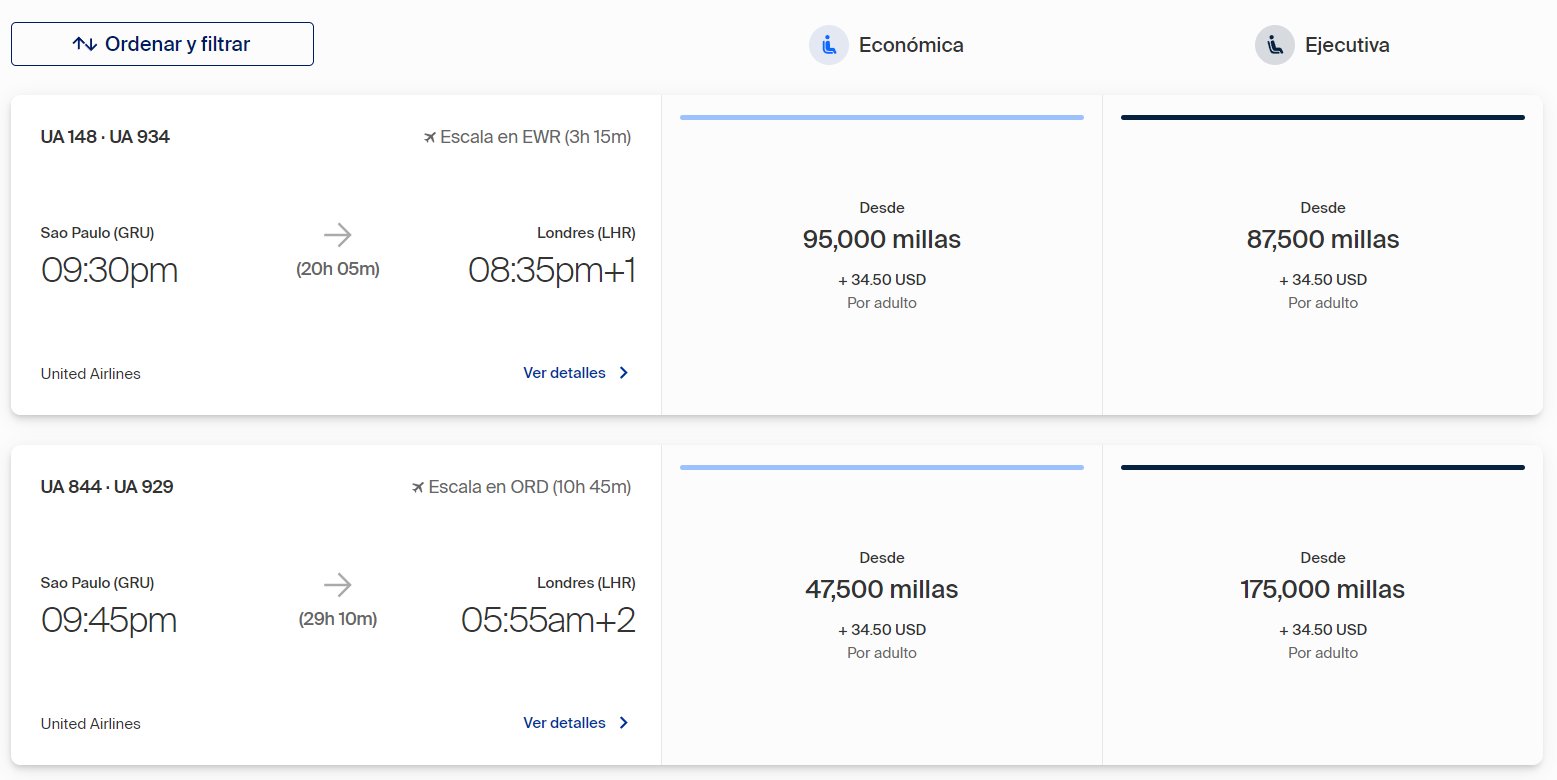Viewport: 1557px width, 780px height.
Task: Click the light blue bar above 95,000 millas
Action: coord(882,117)
